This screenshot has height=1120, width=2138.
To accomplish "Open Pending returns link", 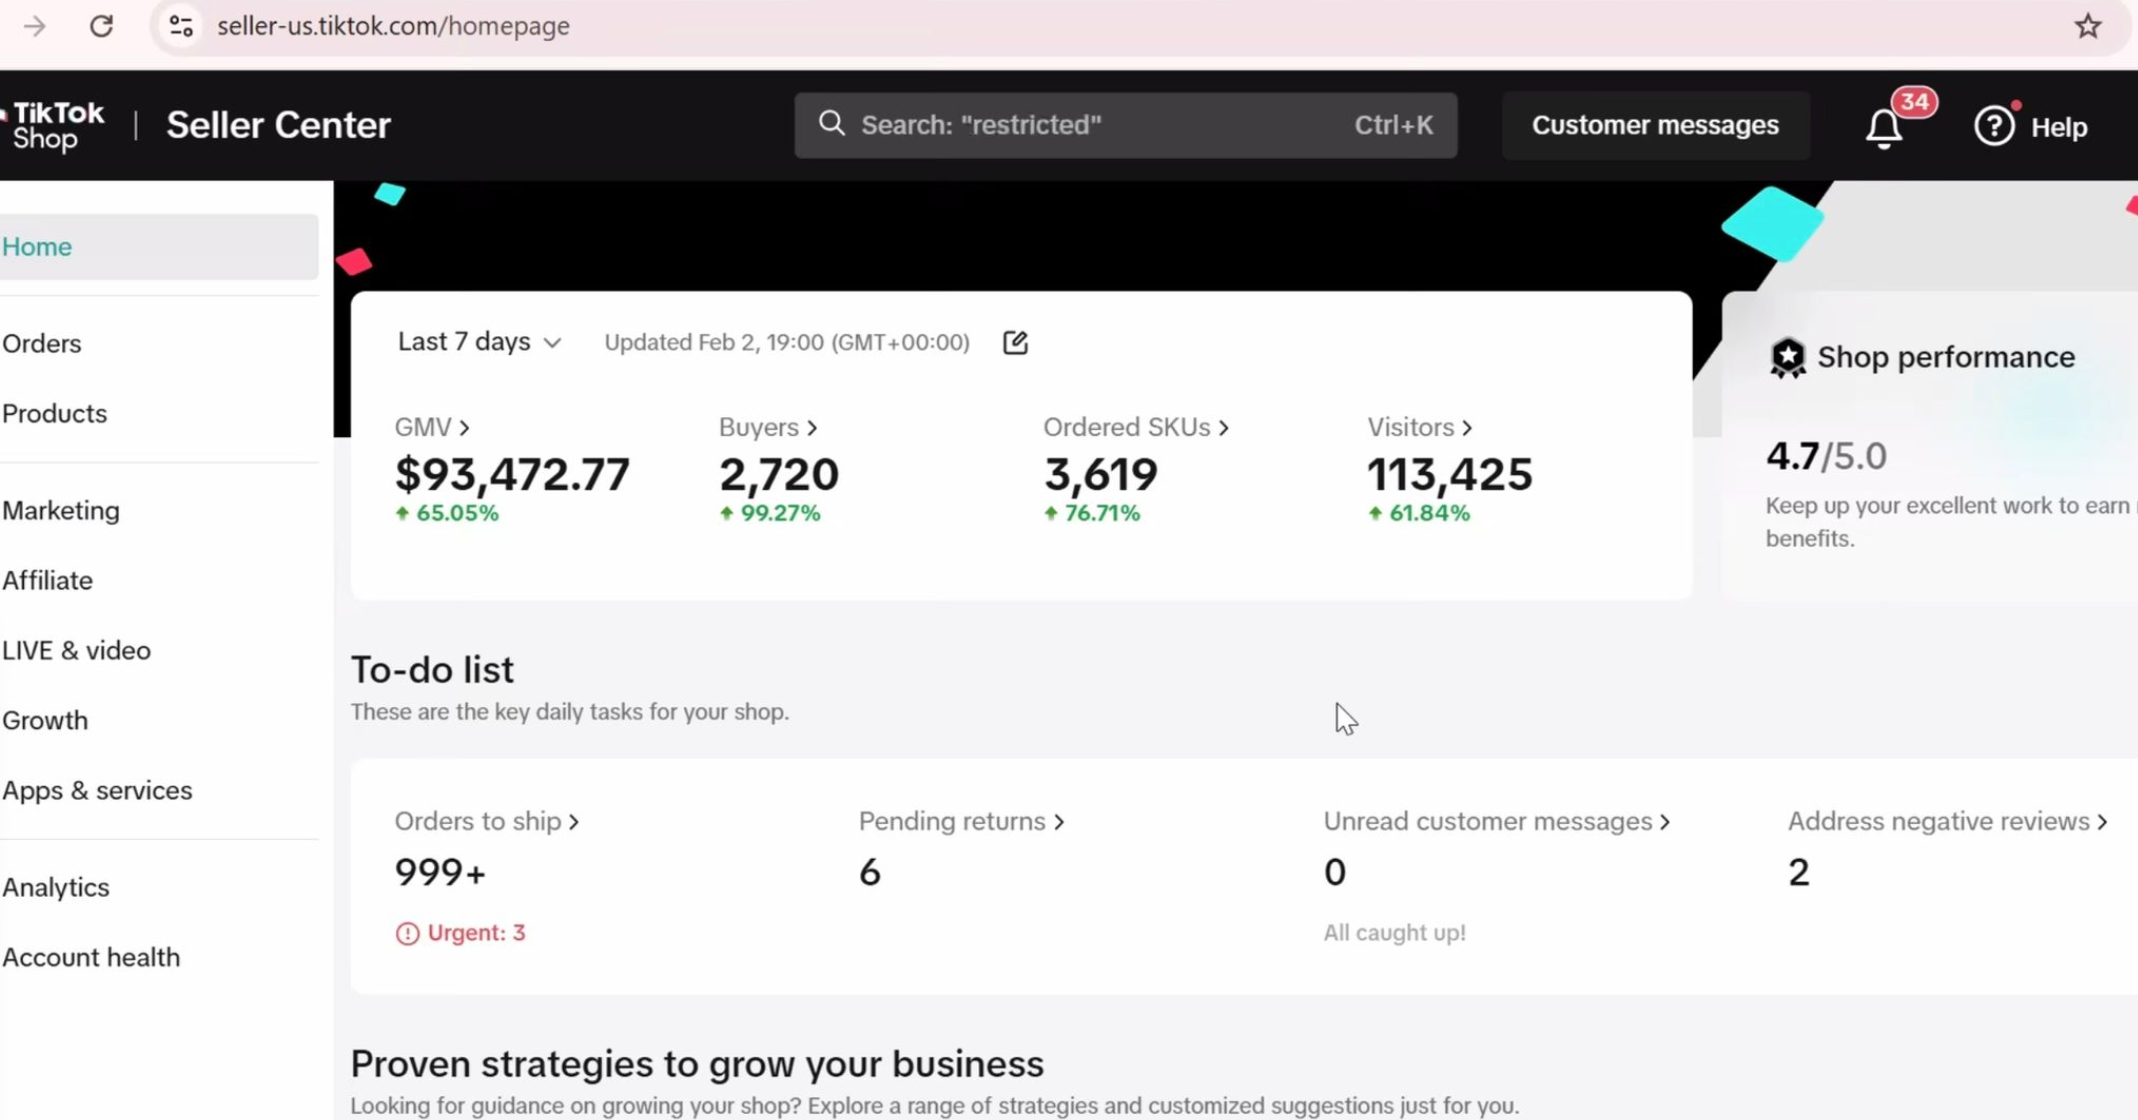I will [x=961, y=821].
